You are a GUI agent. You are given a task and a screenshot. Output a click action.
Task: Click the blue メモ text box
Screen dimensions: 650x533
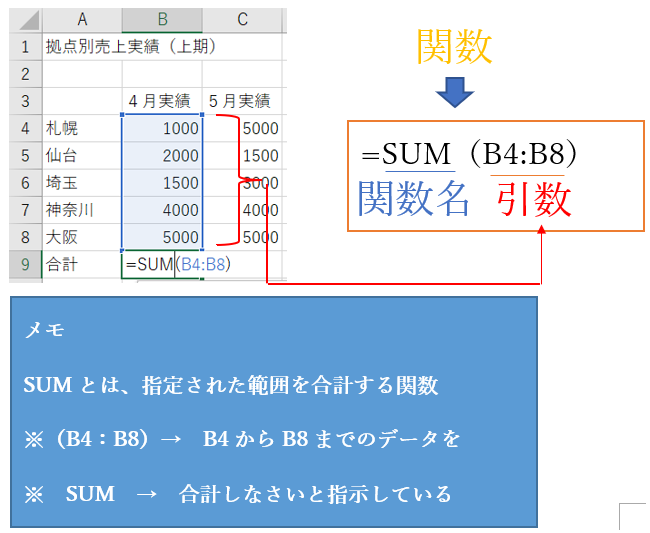(x=273, y=411)
